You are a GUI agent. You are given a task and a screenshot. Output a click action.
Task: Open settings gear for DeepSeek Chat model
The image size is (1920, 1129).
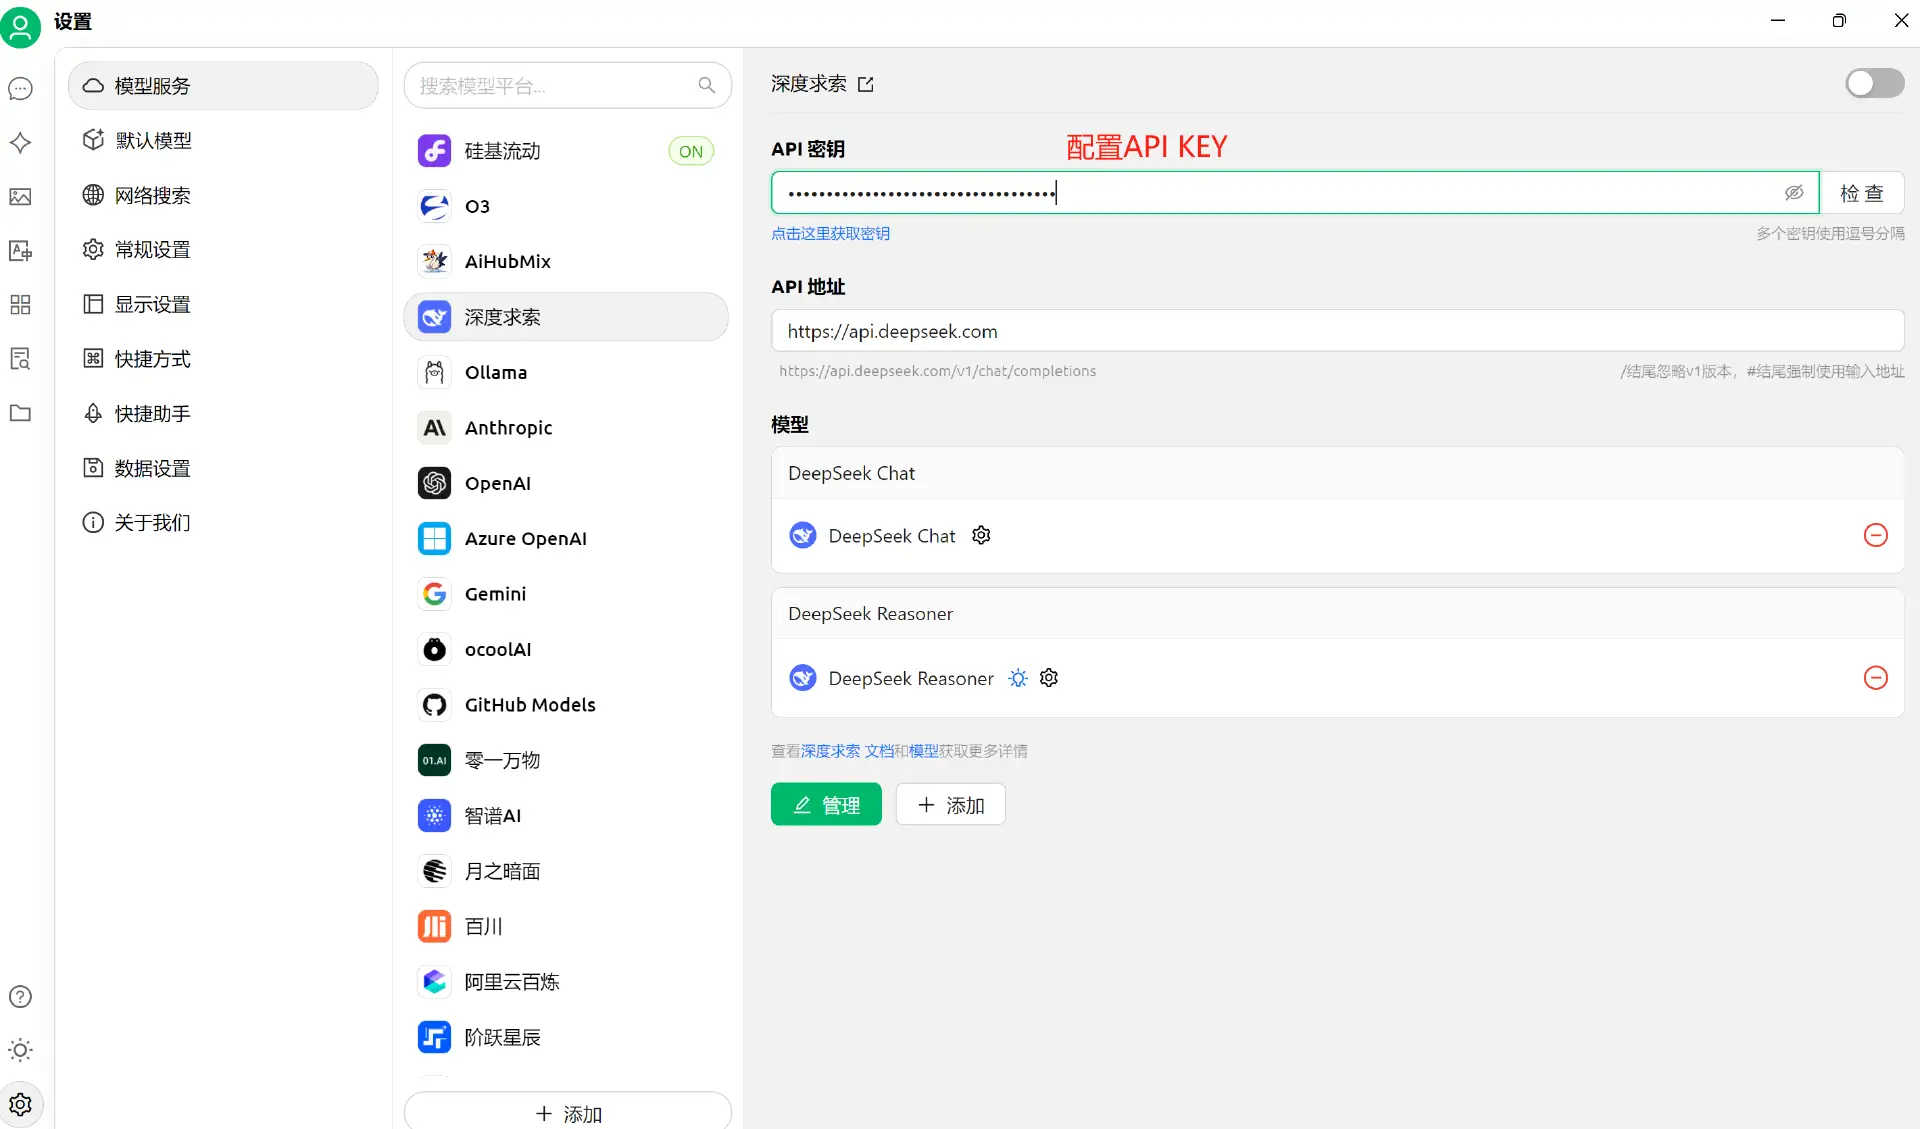(x=982, y=536)
